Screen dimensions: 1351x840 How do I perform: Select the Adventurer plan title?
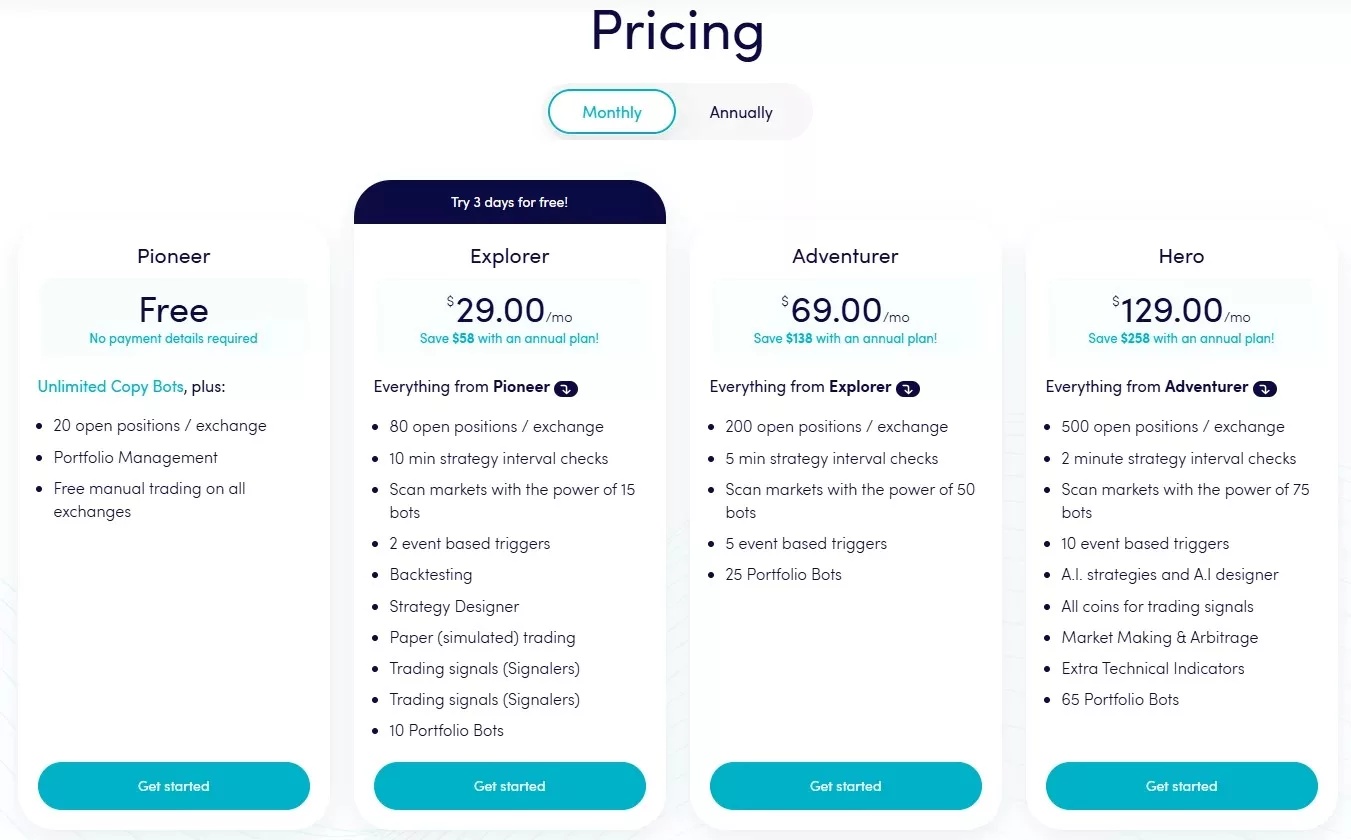point(846,256)
